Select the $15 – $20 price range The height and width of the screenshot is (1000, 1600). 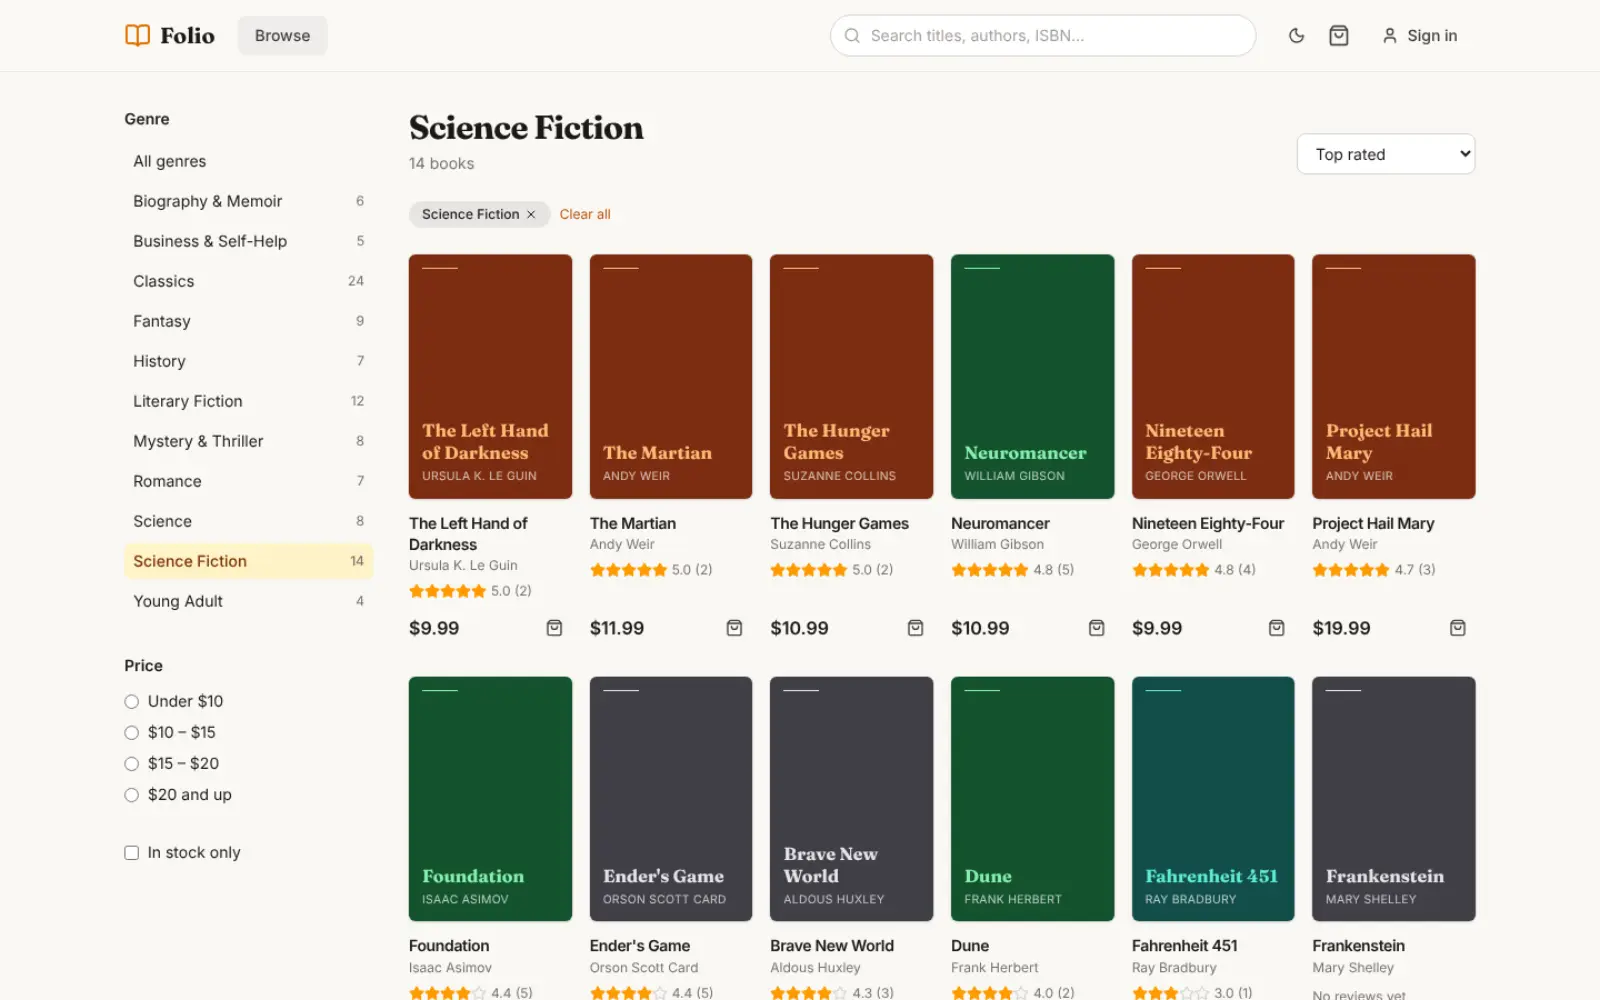[131, 764]
